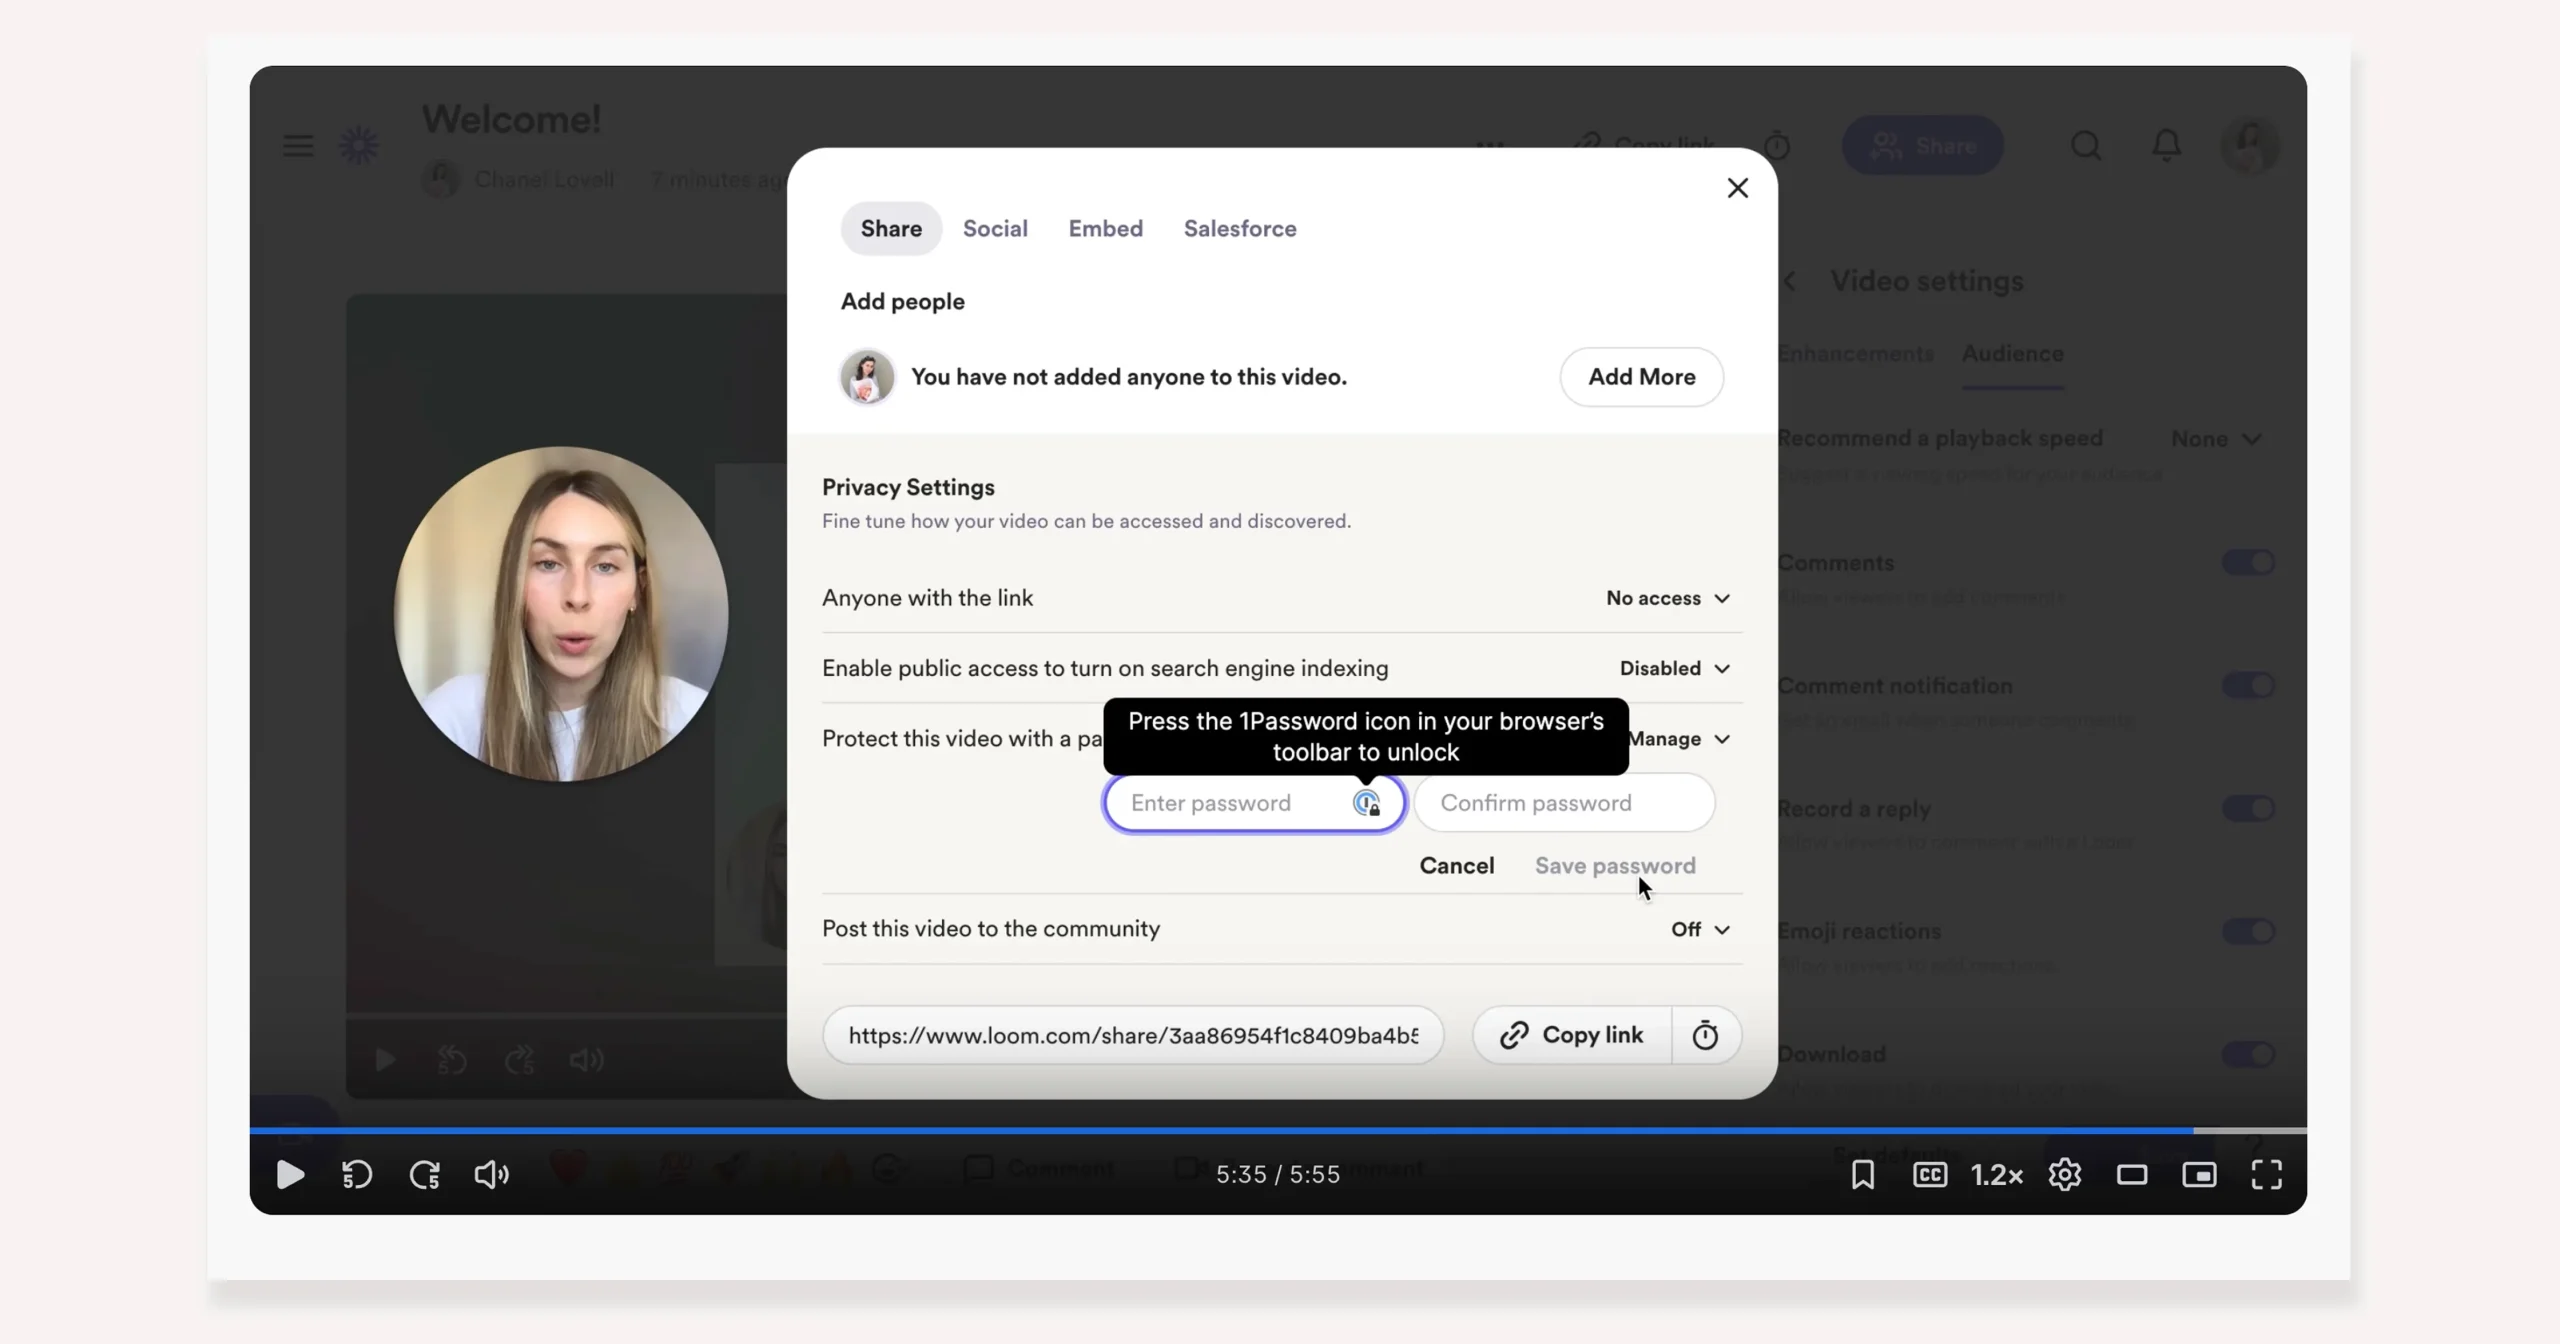Switch to the Social tab

(995, 228)
